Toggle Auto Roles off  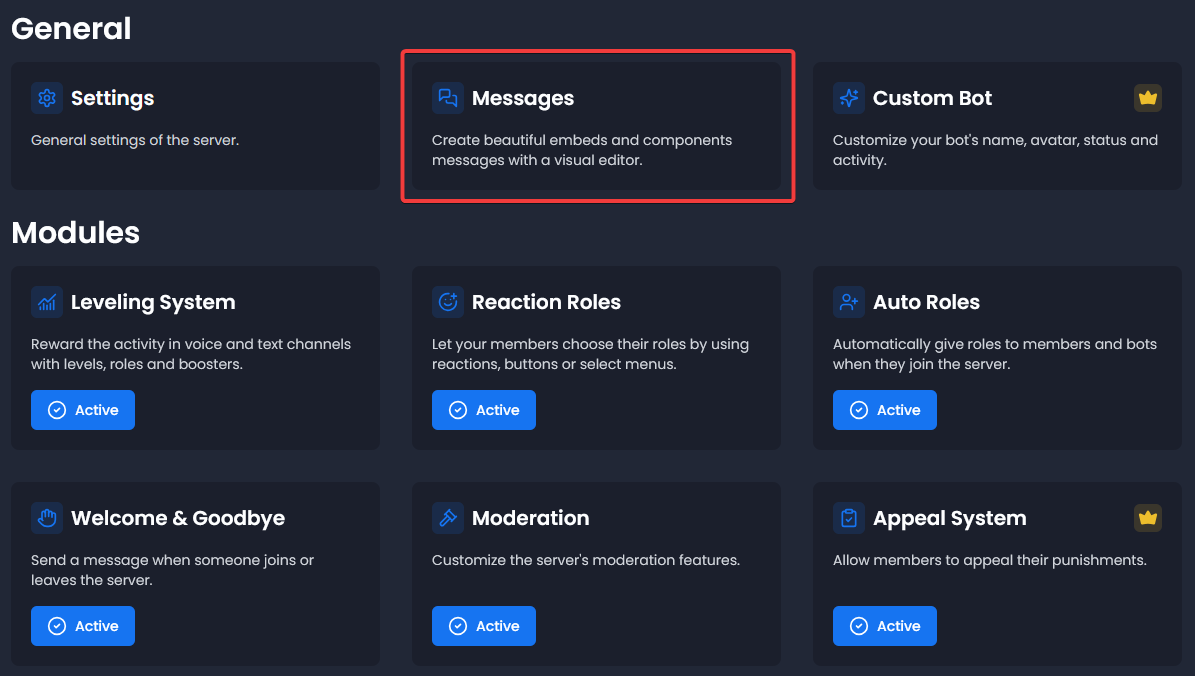tap(885, 410)
